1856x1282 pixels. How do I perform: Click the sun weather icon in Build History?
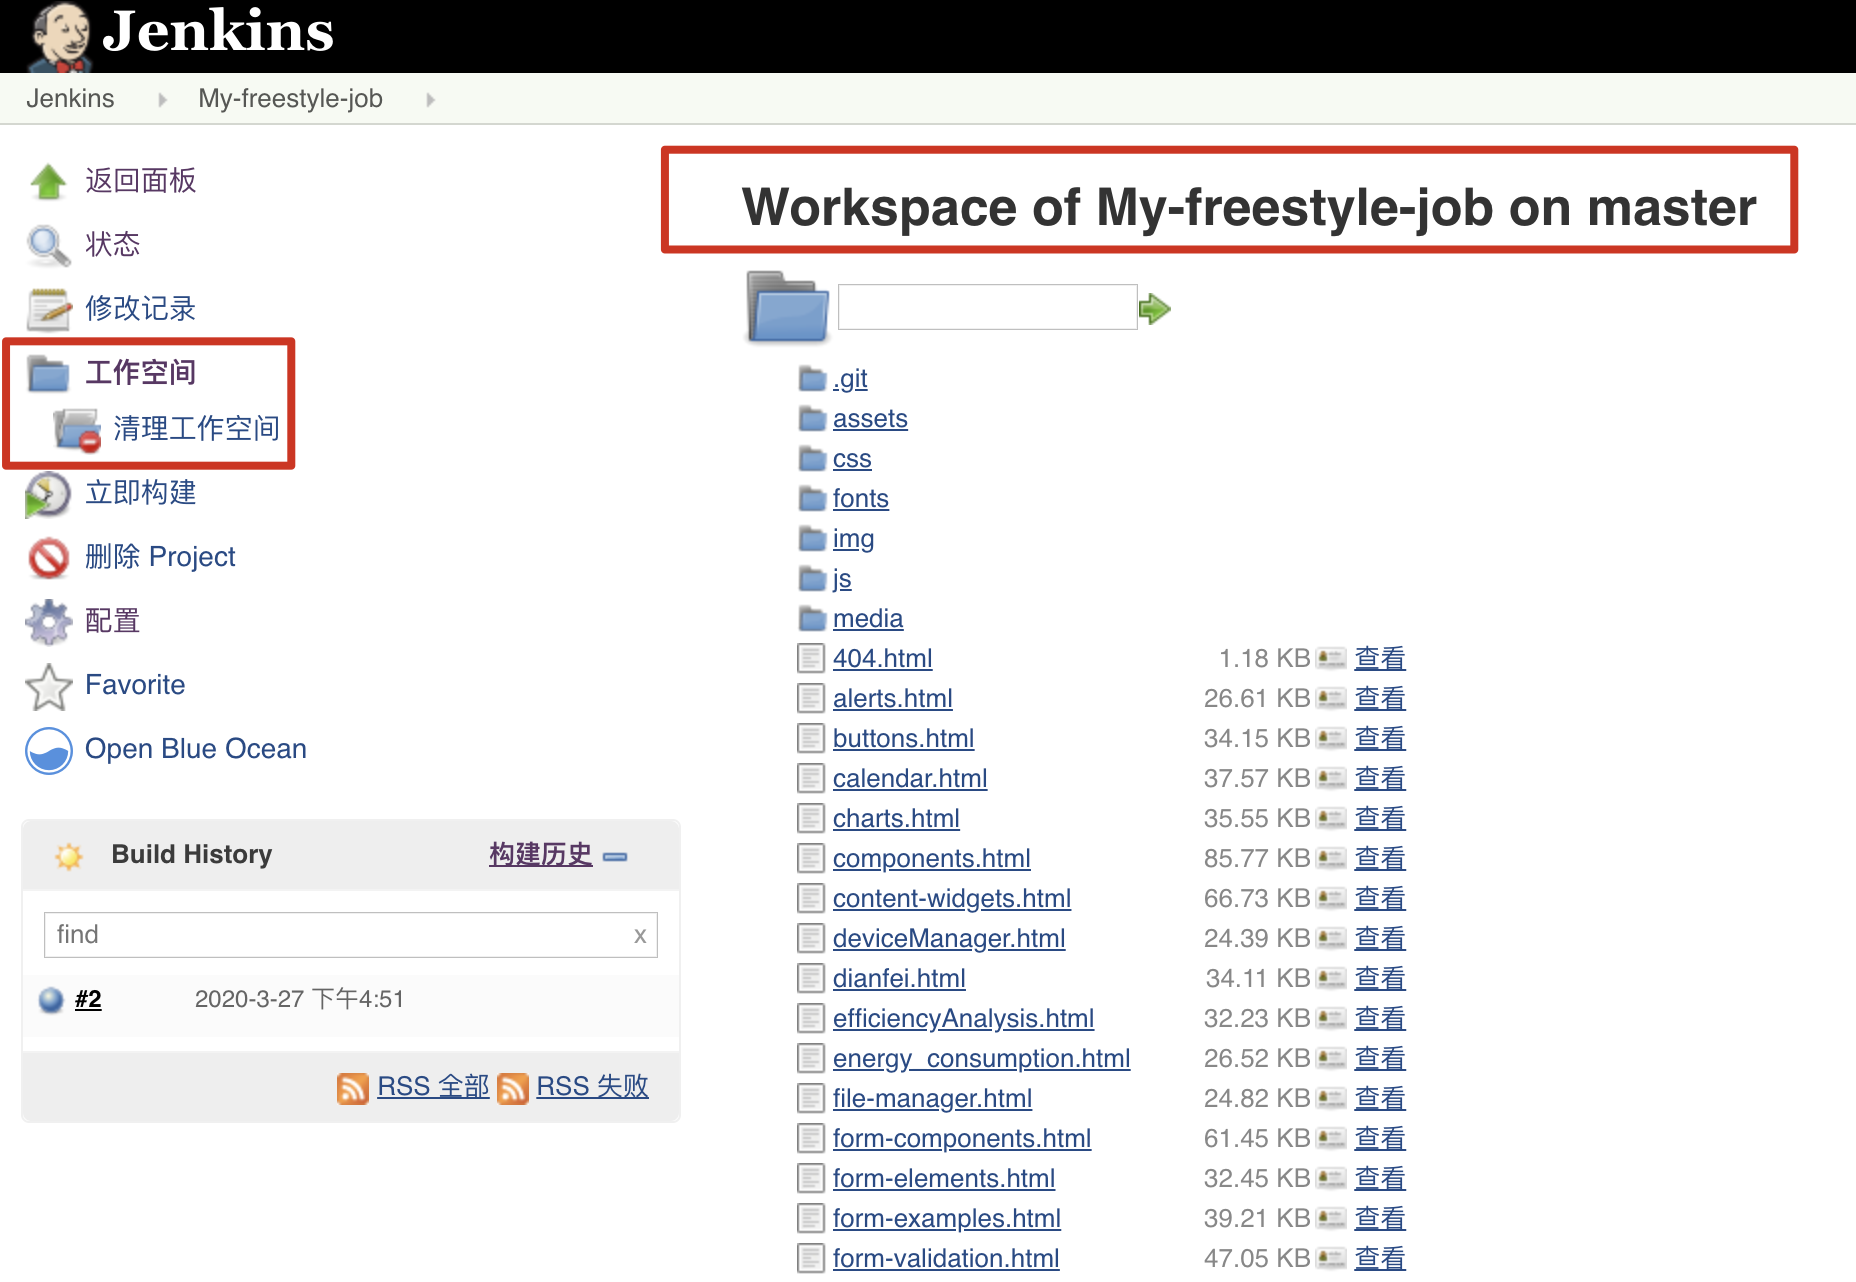coord(69,856)
